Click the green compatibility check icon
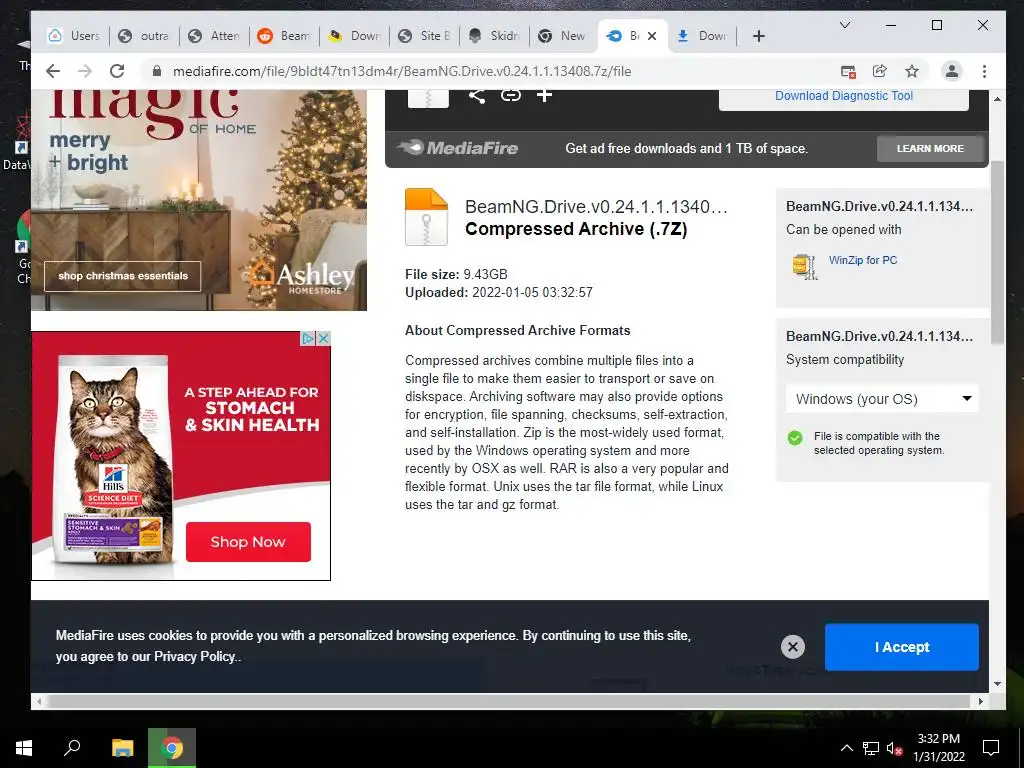Image resolution: width=1024 pixels, height=768 pixels. click(x=795, y=438)
